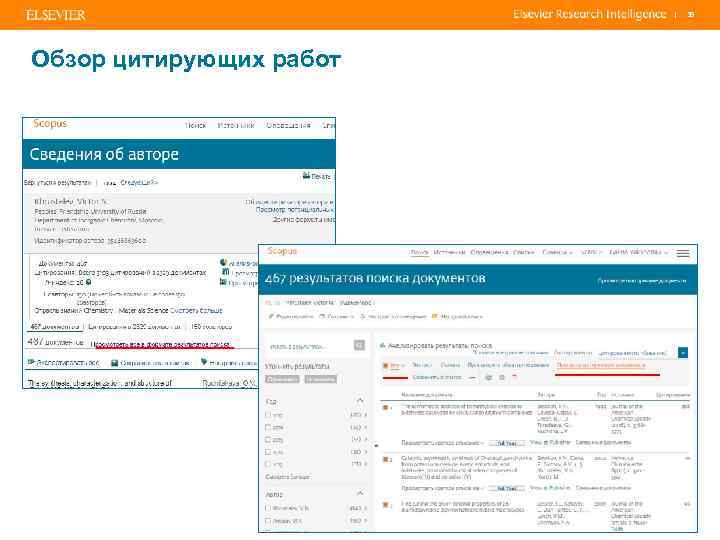Open the Sources menu in author details window
The height and width of the screenshot is (540, 720).
[x=236, y=125]
